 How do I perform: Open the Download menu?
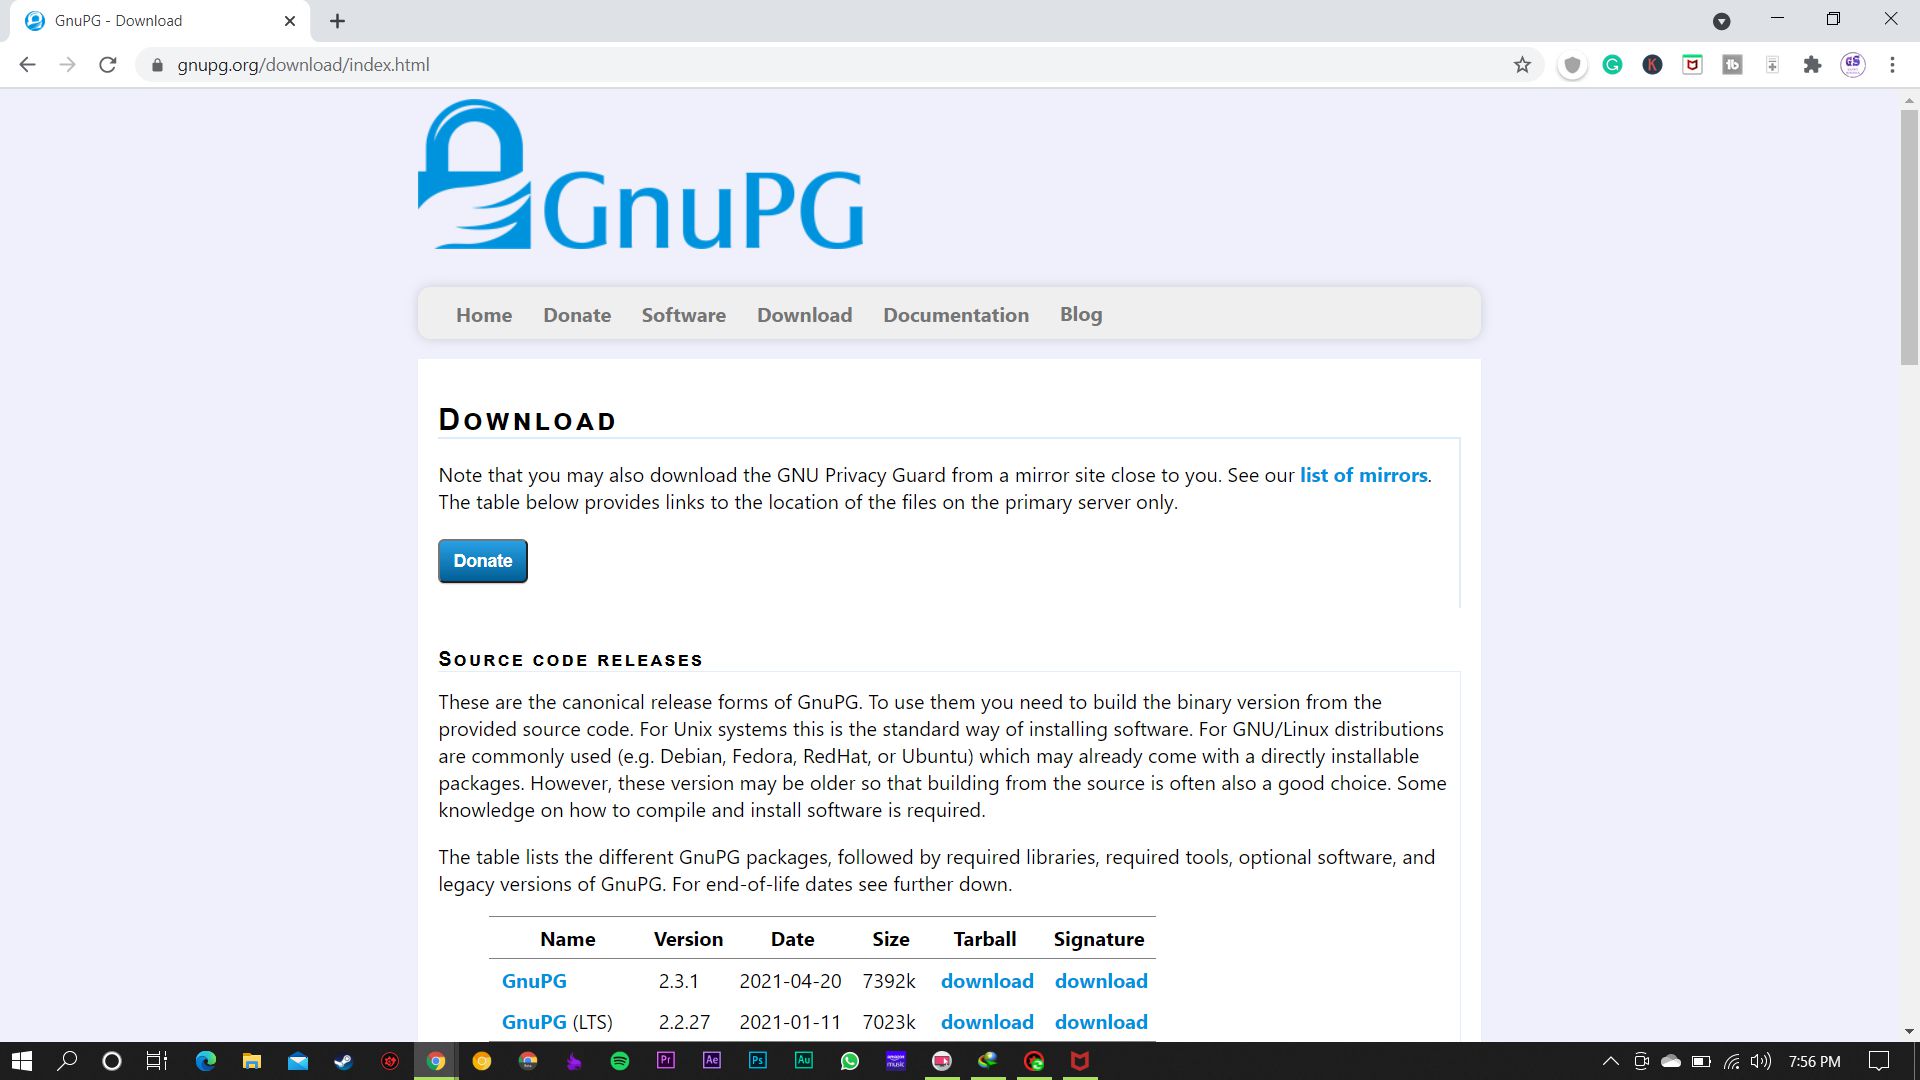805,315
